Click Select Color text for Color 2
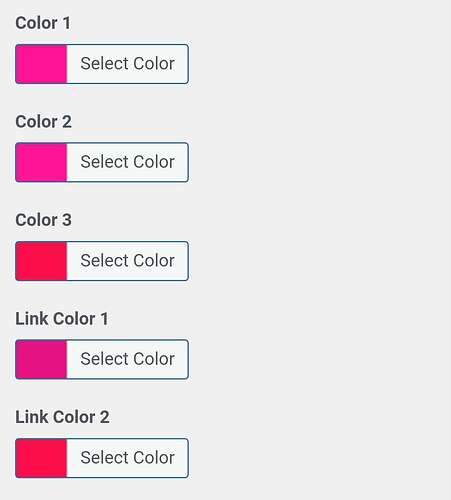451x500 pixels. (128, 162)
